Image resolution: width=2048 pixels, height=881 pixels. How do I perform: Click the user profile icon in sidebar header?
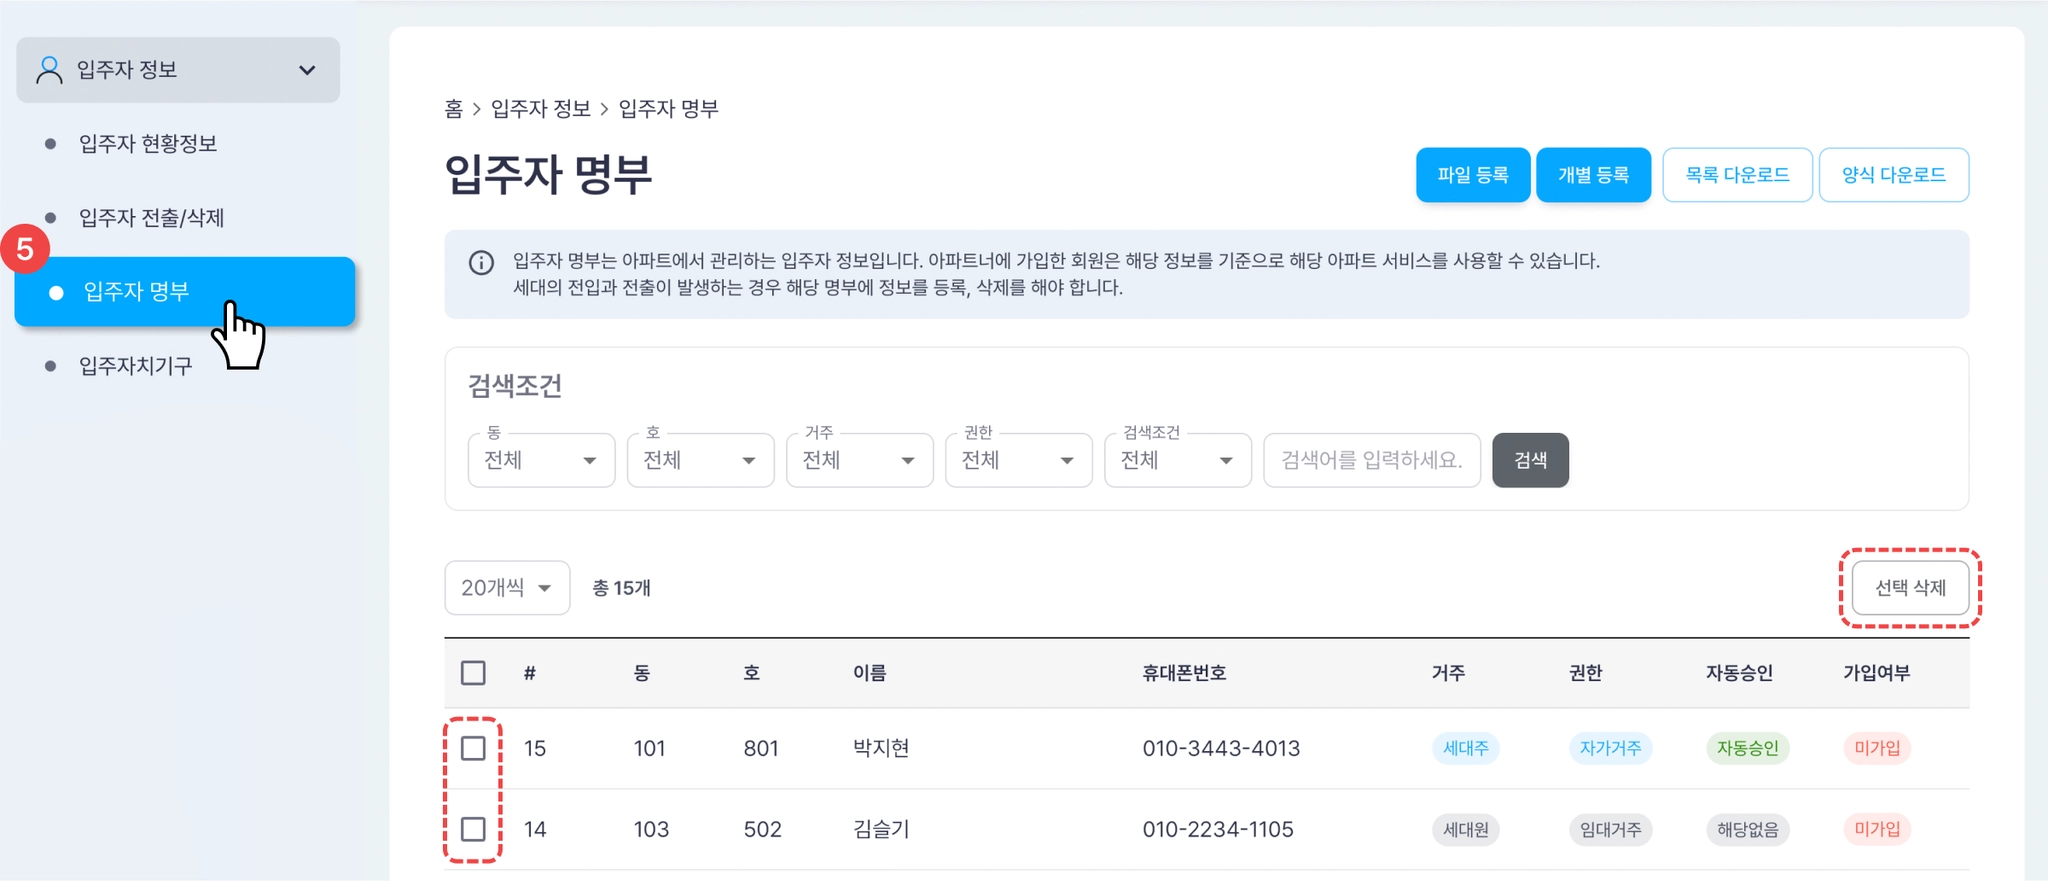[49, 70]
